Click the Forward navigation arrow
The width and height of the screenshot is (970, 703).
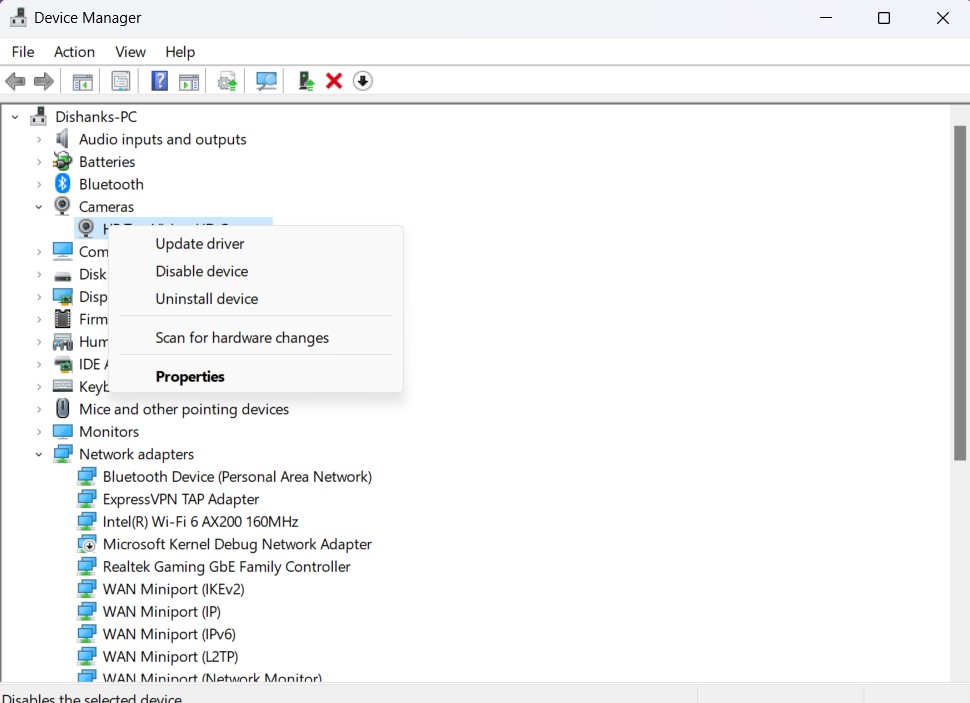[44, 81]
